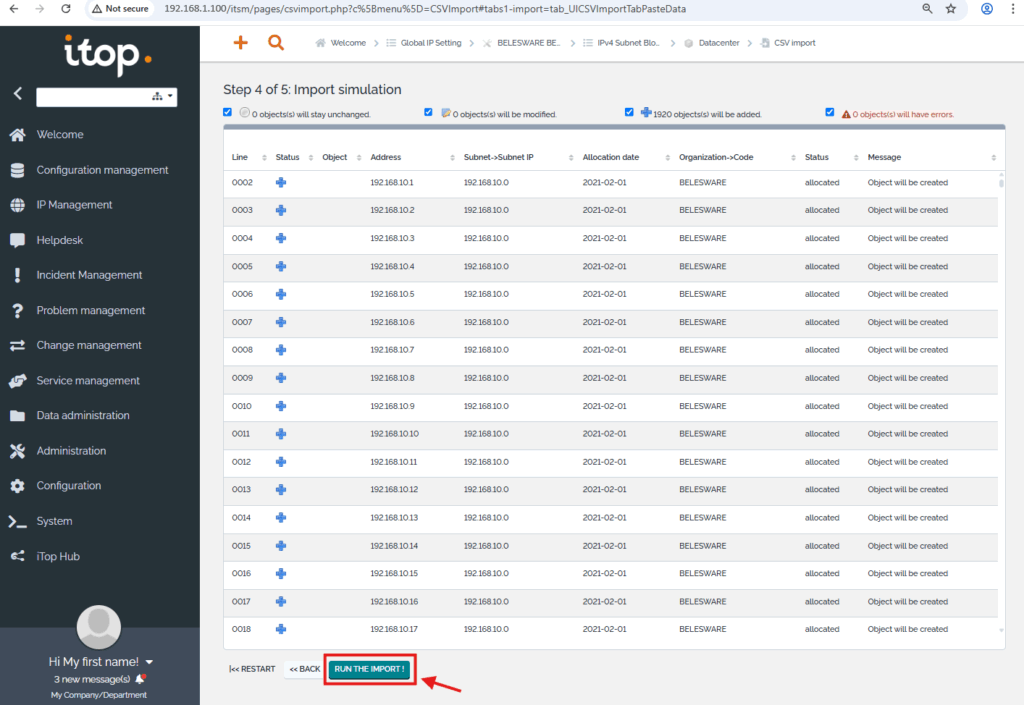
Task: Toggle the objects will be added checkbox
Action: 629,112
